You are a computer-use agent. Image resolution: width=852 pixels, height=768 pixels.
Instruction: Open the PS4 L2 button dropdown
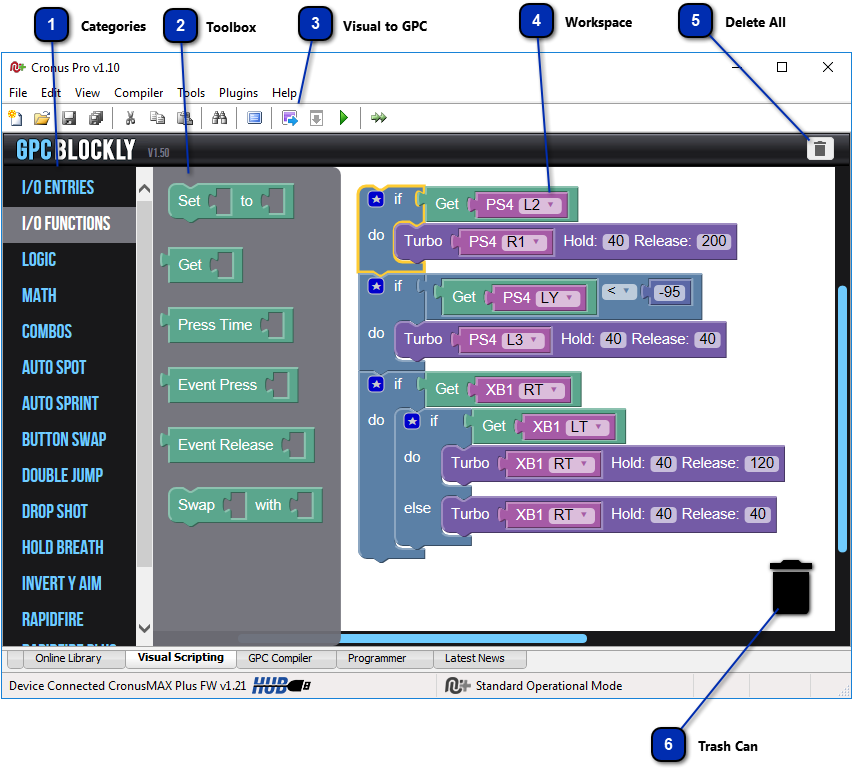(x=541, y=204)
